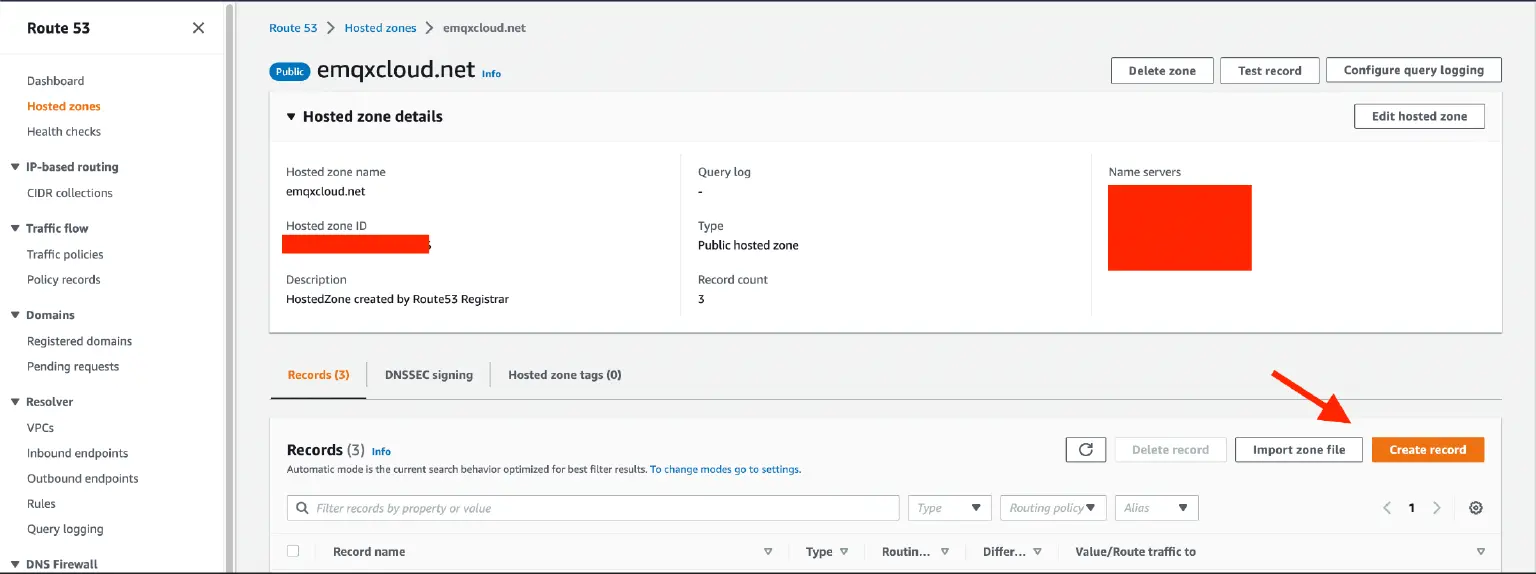Screen dimensions: 1536x574
Task: Open VPCs under Resolver
Action: [41, 428]
